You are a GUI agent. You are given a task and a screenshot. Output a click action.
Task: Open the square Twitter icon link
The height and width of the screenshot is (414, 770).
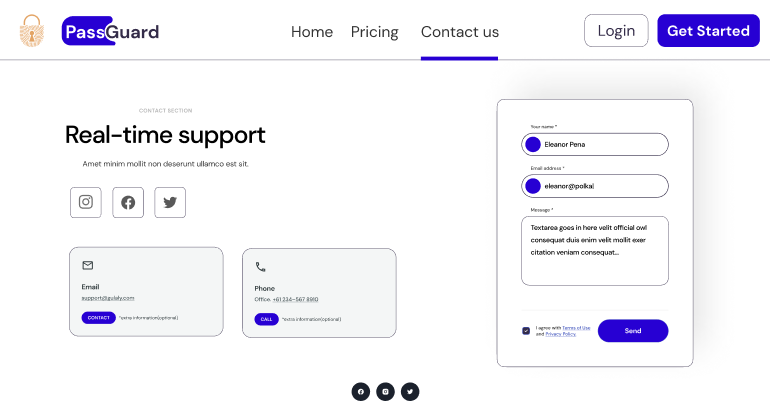[170, 202]
